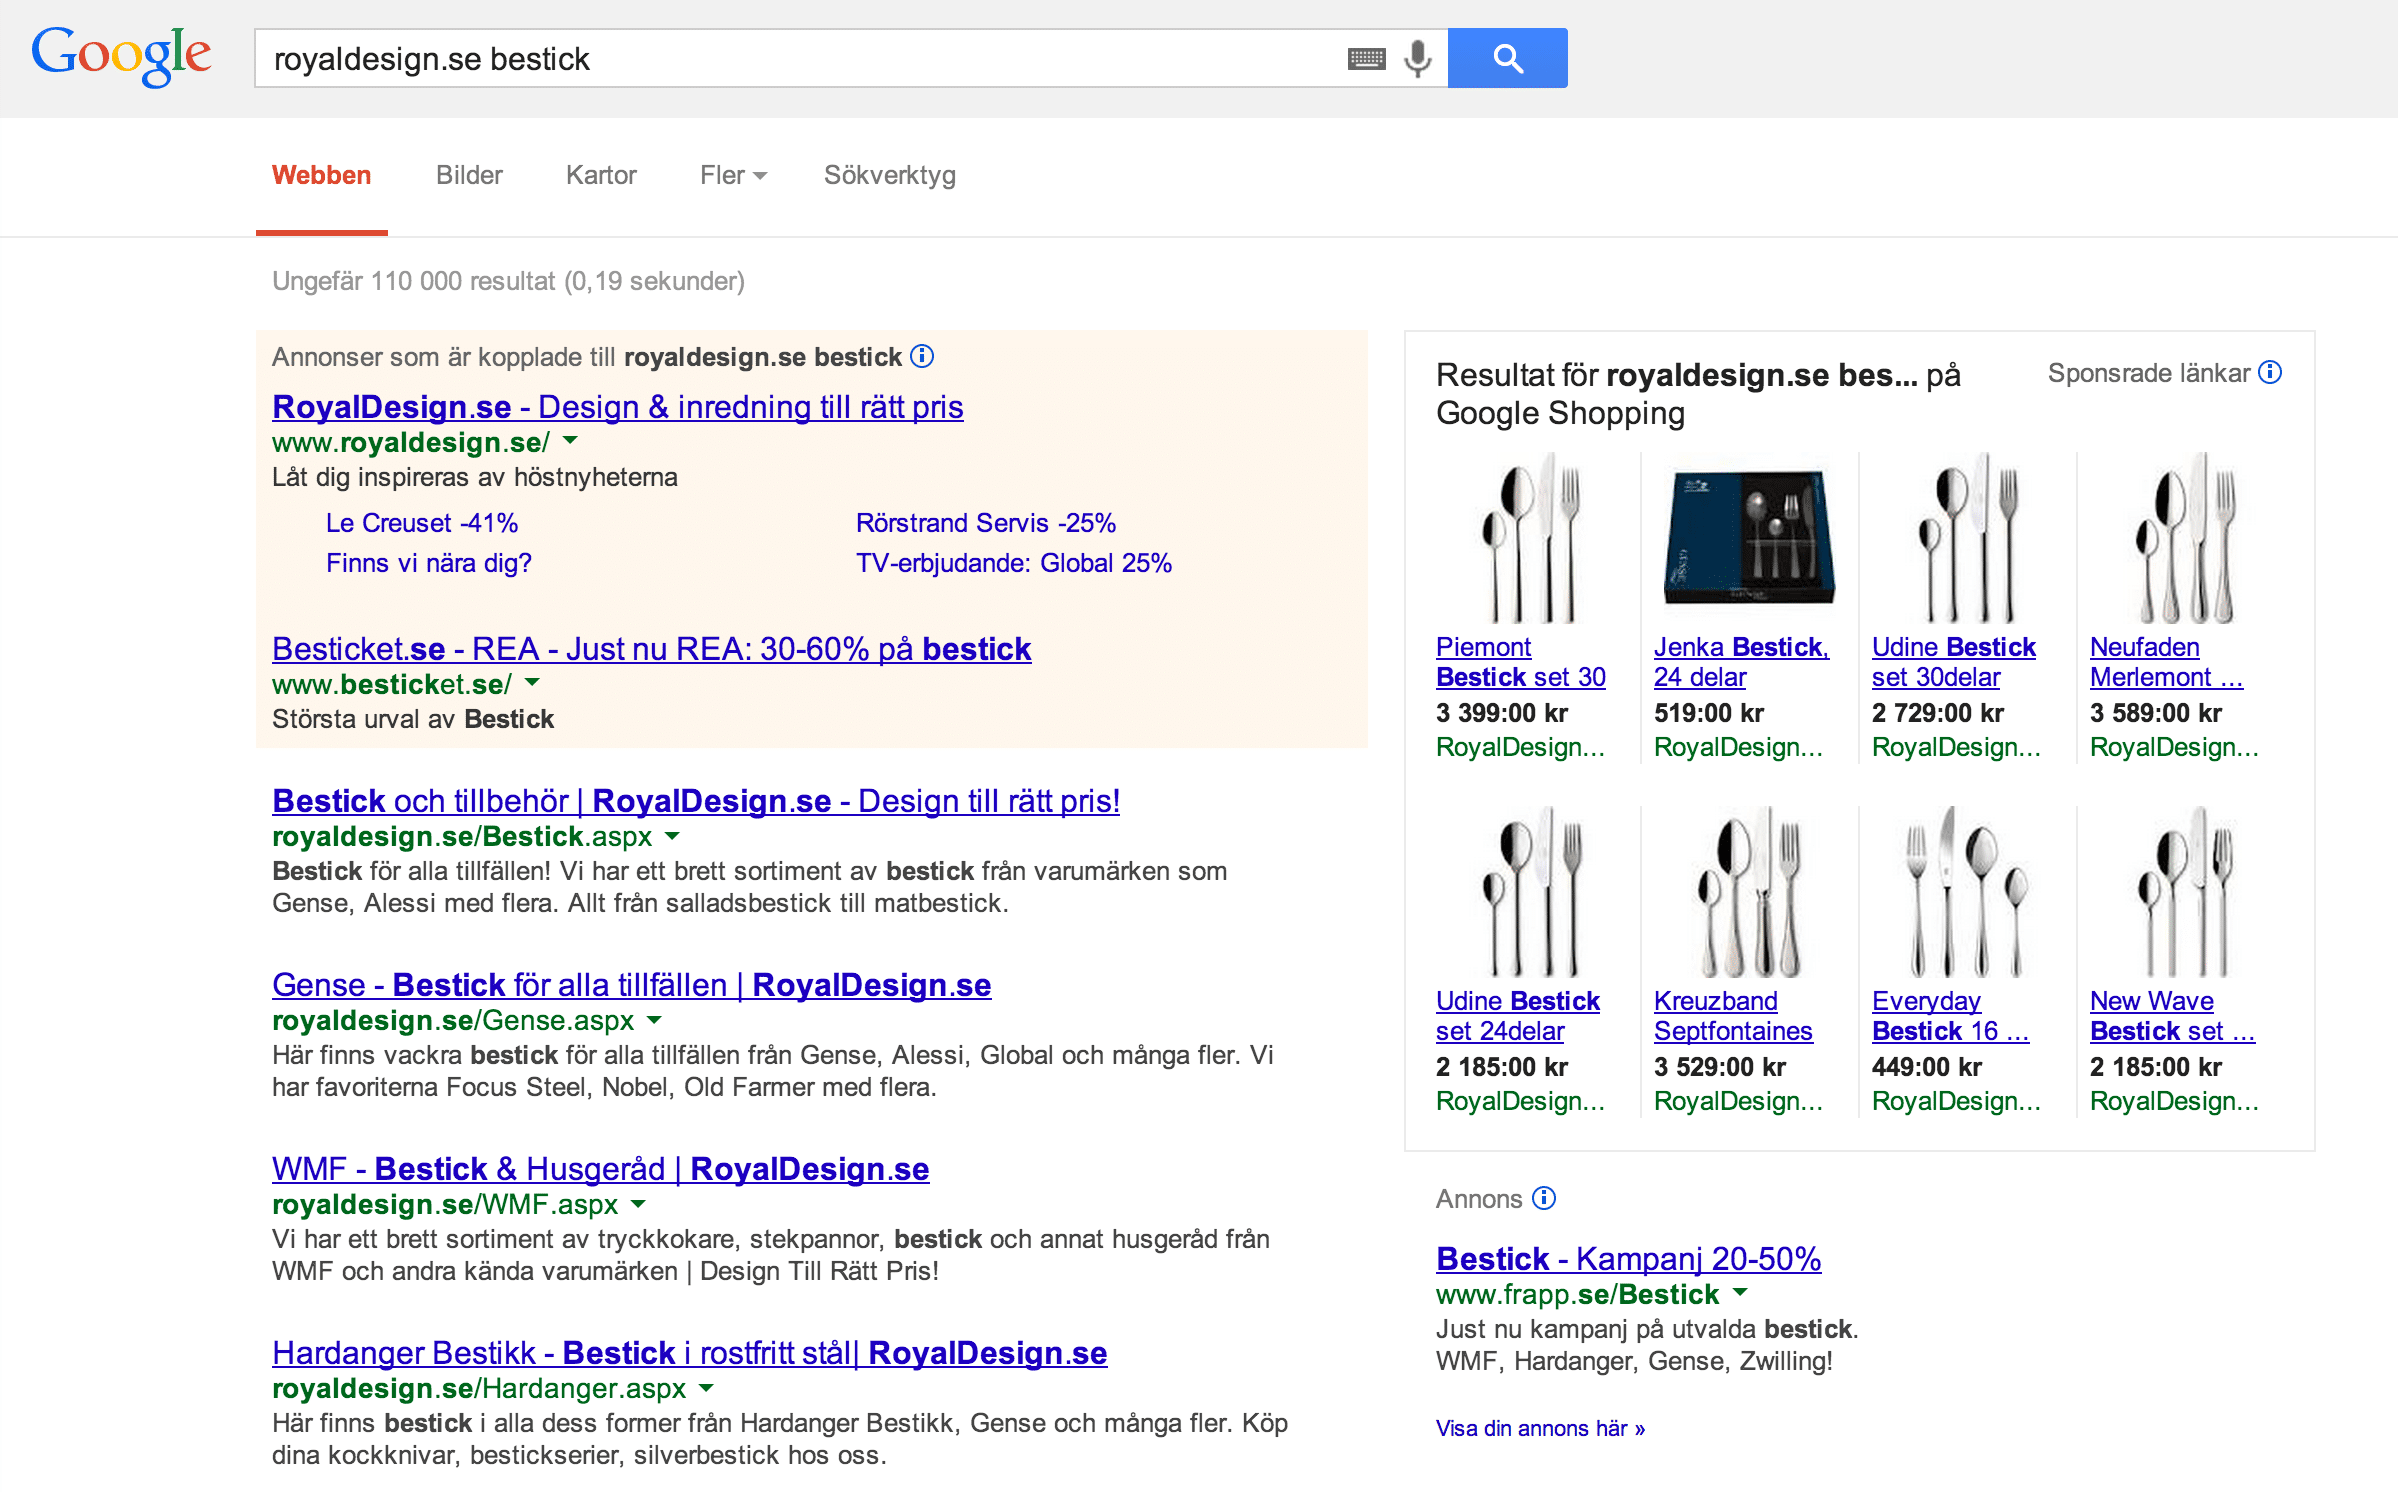2398x1492 pixels.
Task: Expand arrow next to www.fragp.se/Bestick
Action: coord(1740,1292)
